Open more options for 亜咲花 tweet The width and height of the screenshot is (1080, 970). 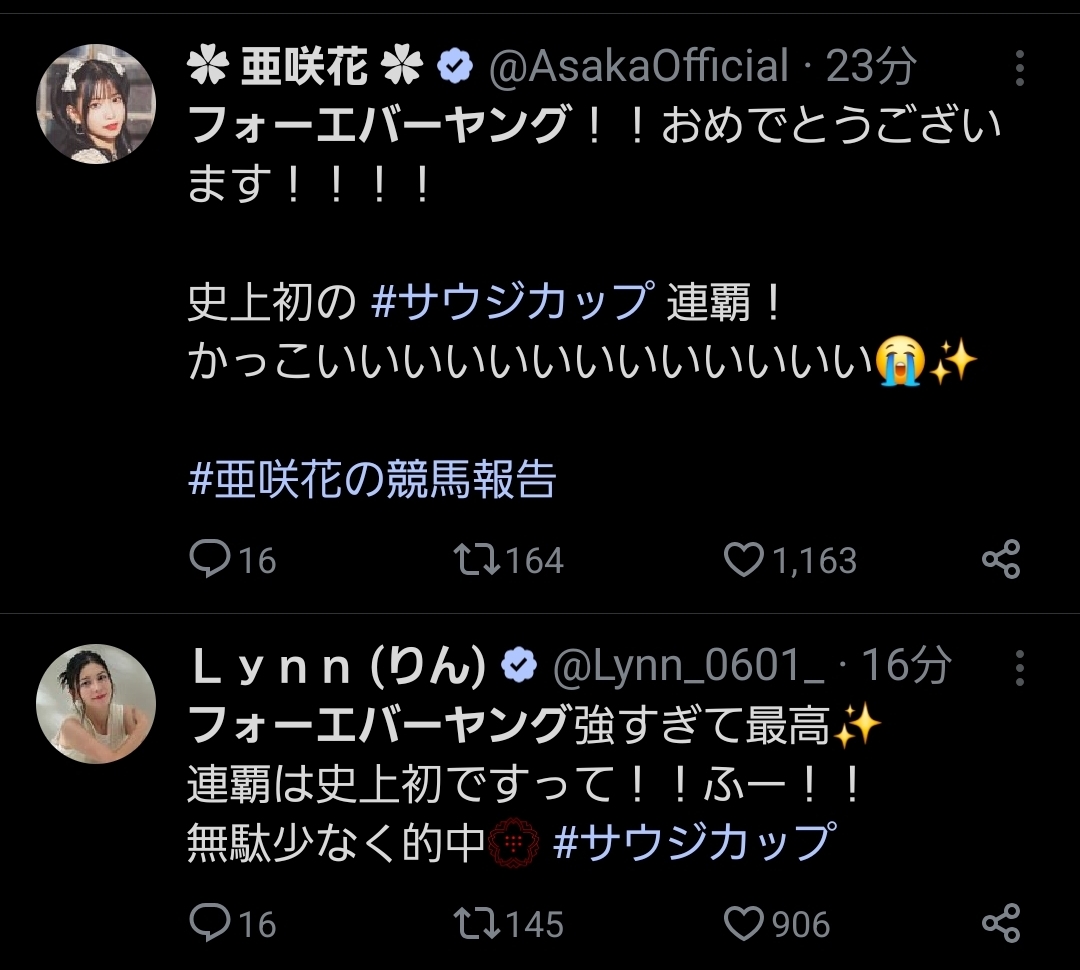click(1019, 68)
